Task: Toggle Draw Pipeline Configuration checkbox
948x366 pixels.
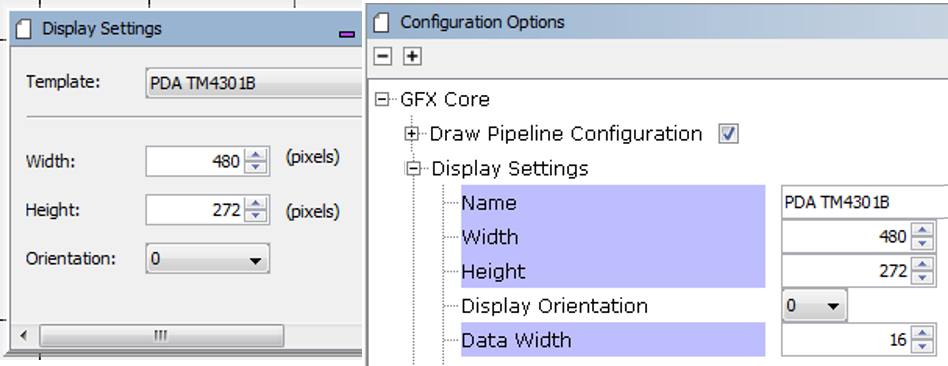Action: (728, 134)
